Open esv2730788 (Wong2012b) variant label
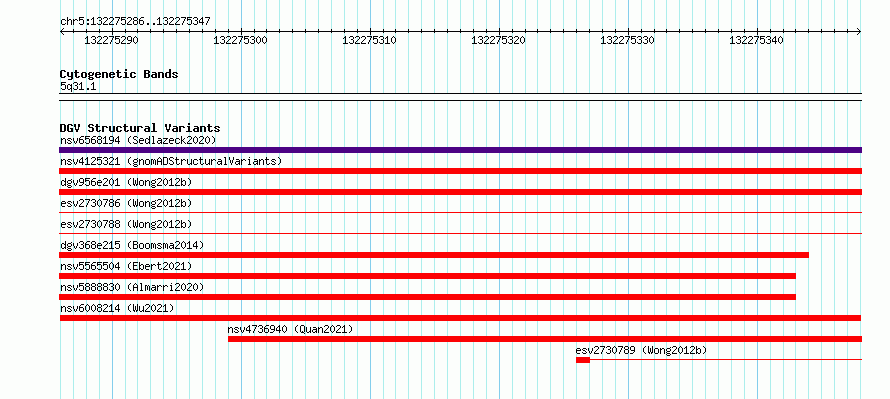 126,224
